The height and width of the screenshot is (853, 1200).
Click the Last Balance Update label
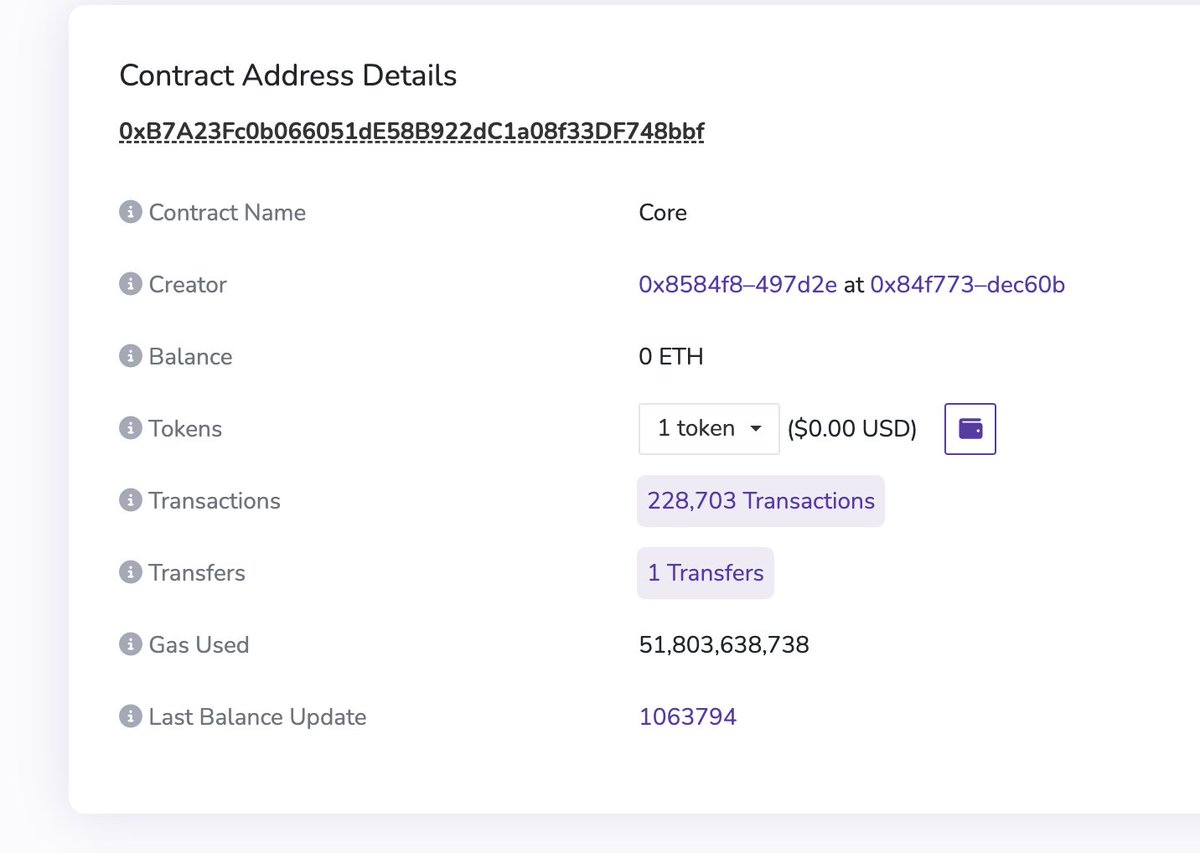pyautogui.click(x=257, y=717)
